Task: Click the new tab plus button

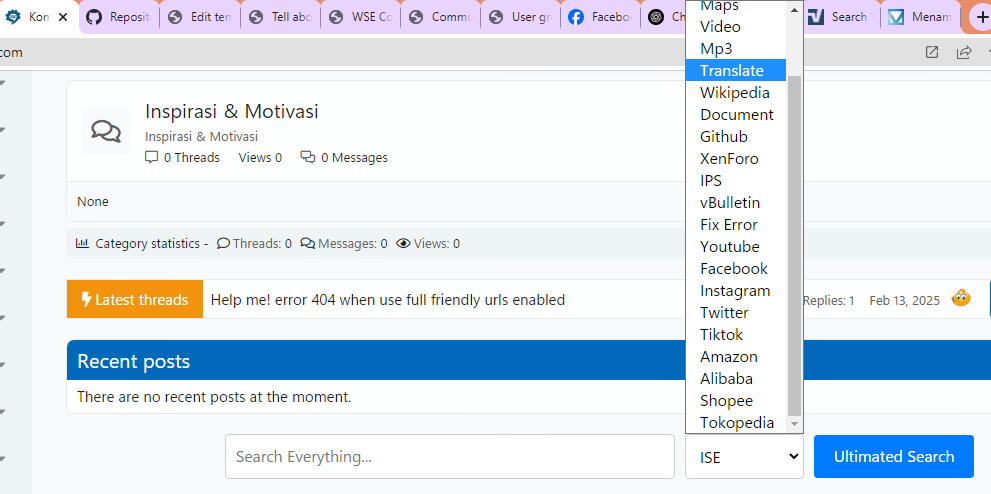Action: pyautogui.click(x=982, y=17)
